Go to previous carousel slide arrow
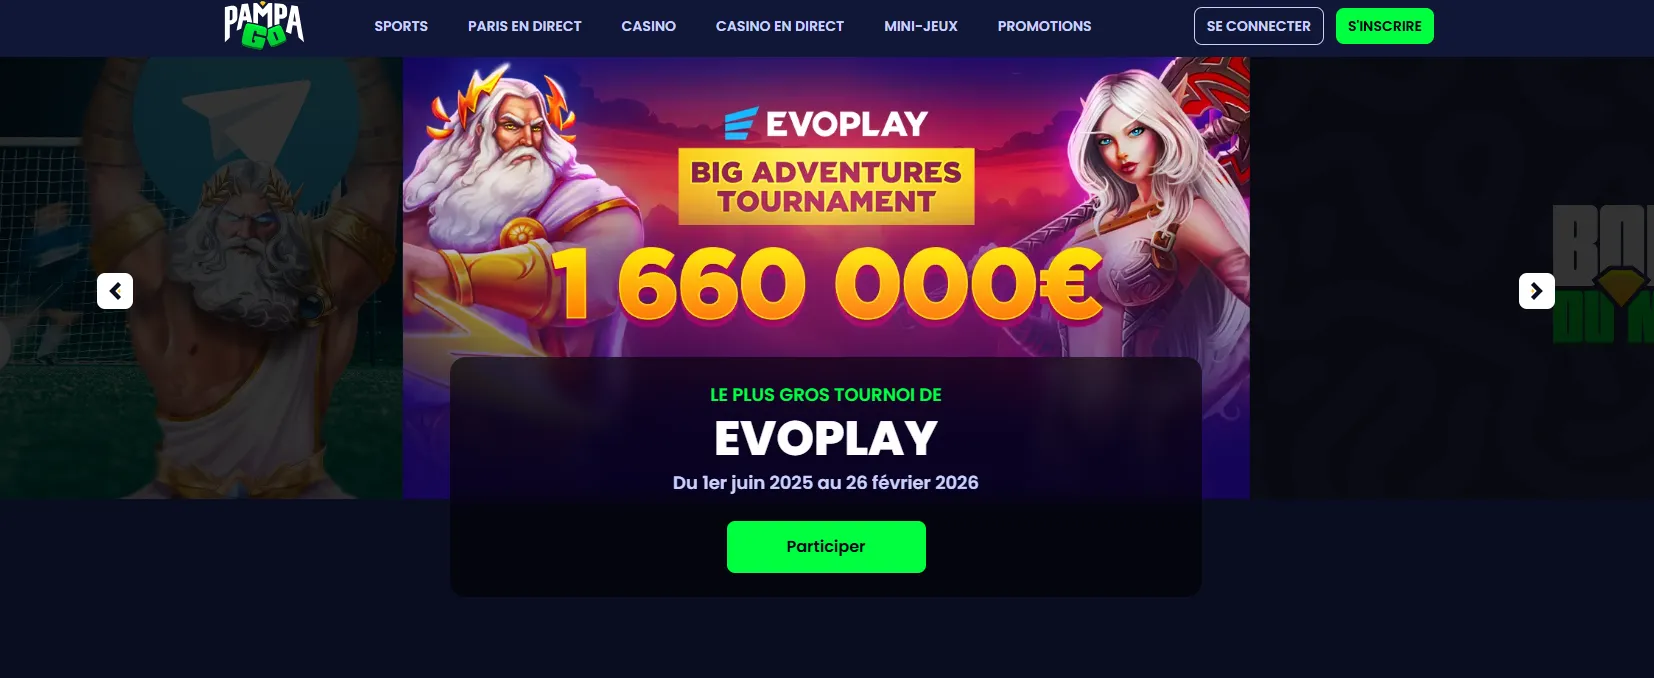 (x=115, y=291)
